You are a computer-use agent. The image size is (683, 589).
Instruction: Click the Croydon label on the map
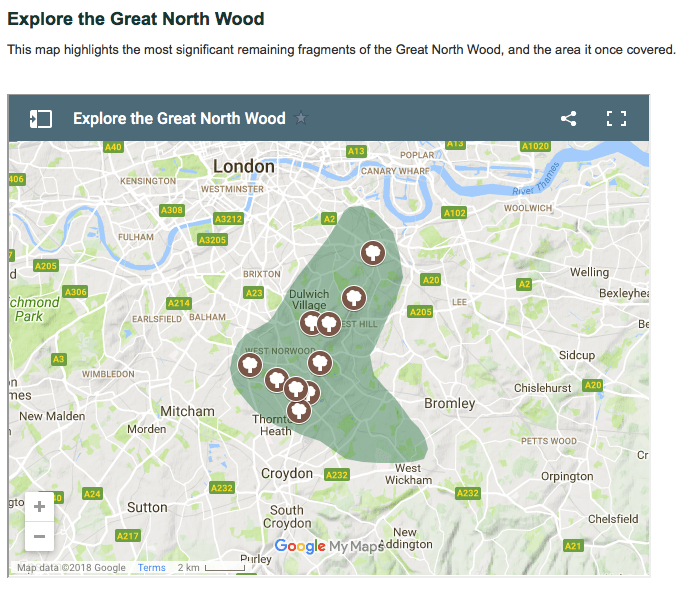click(287, 473)
